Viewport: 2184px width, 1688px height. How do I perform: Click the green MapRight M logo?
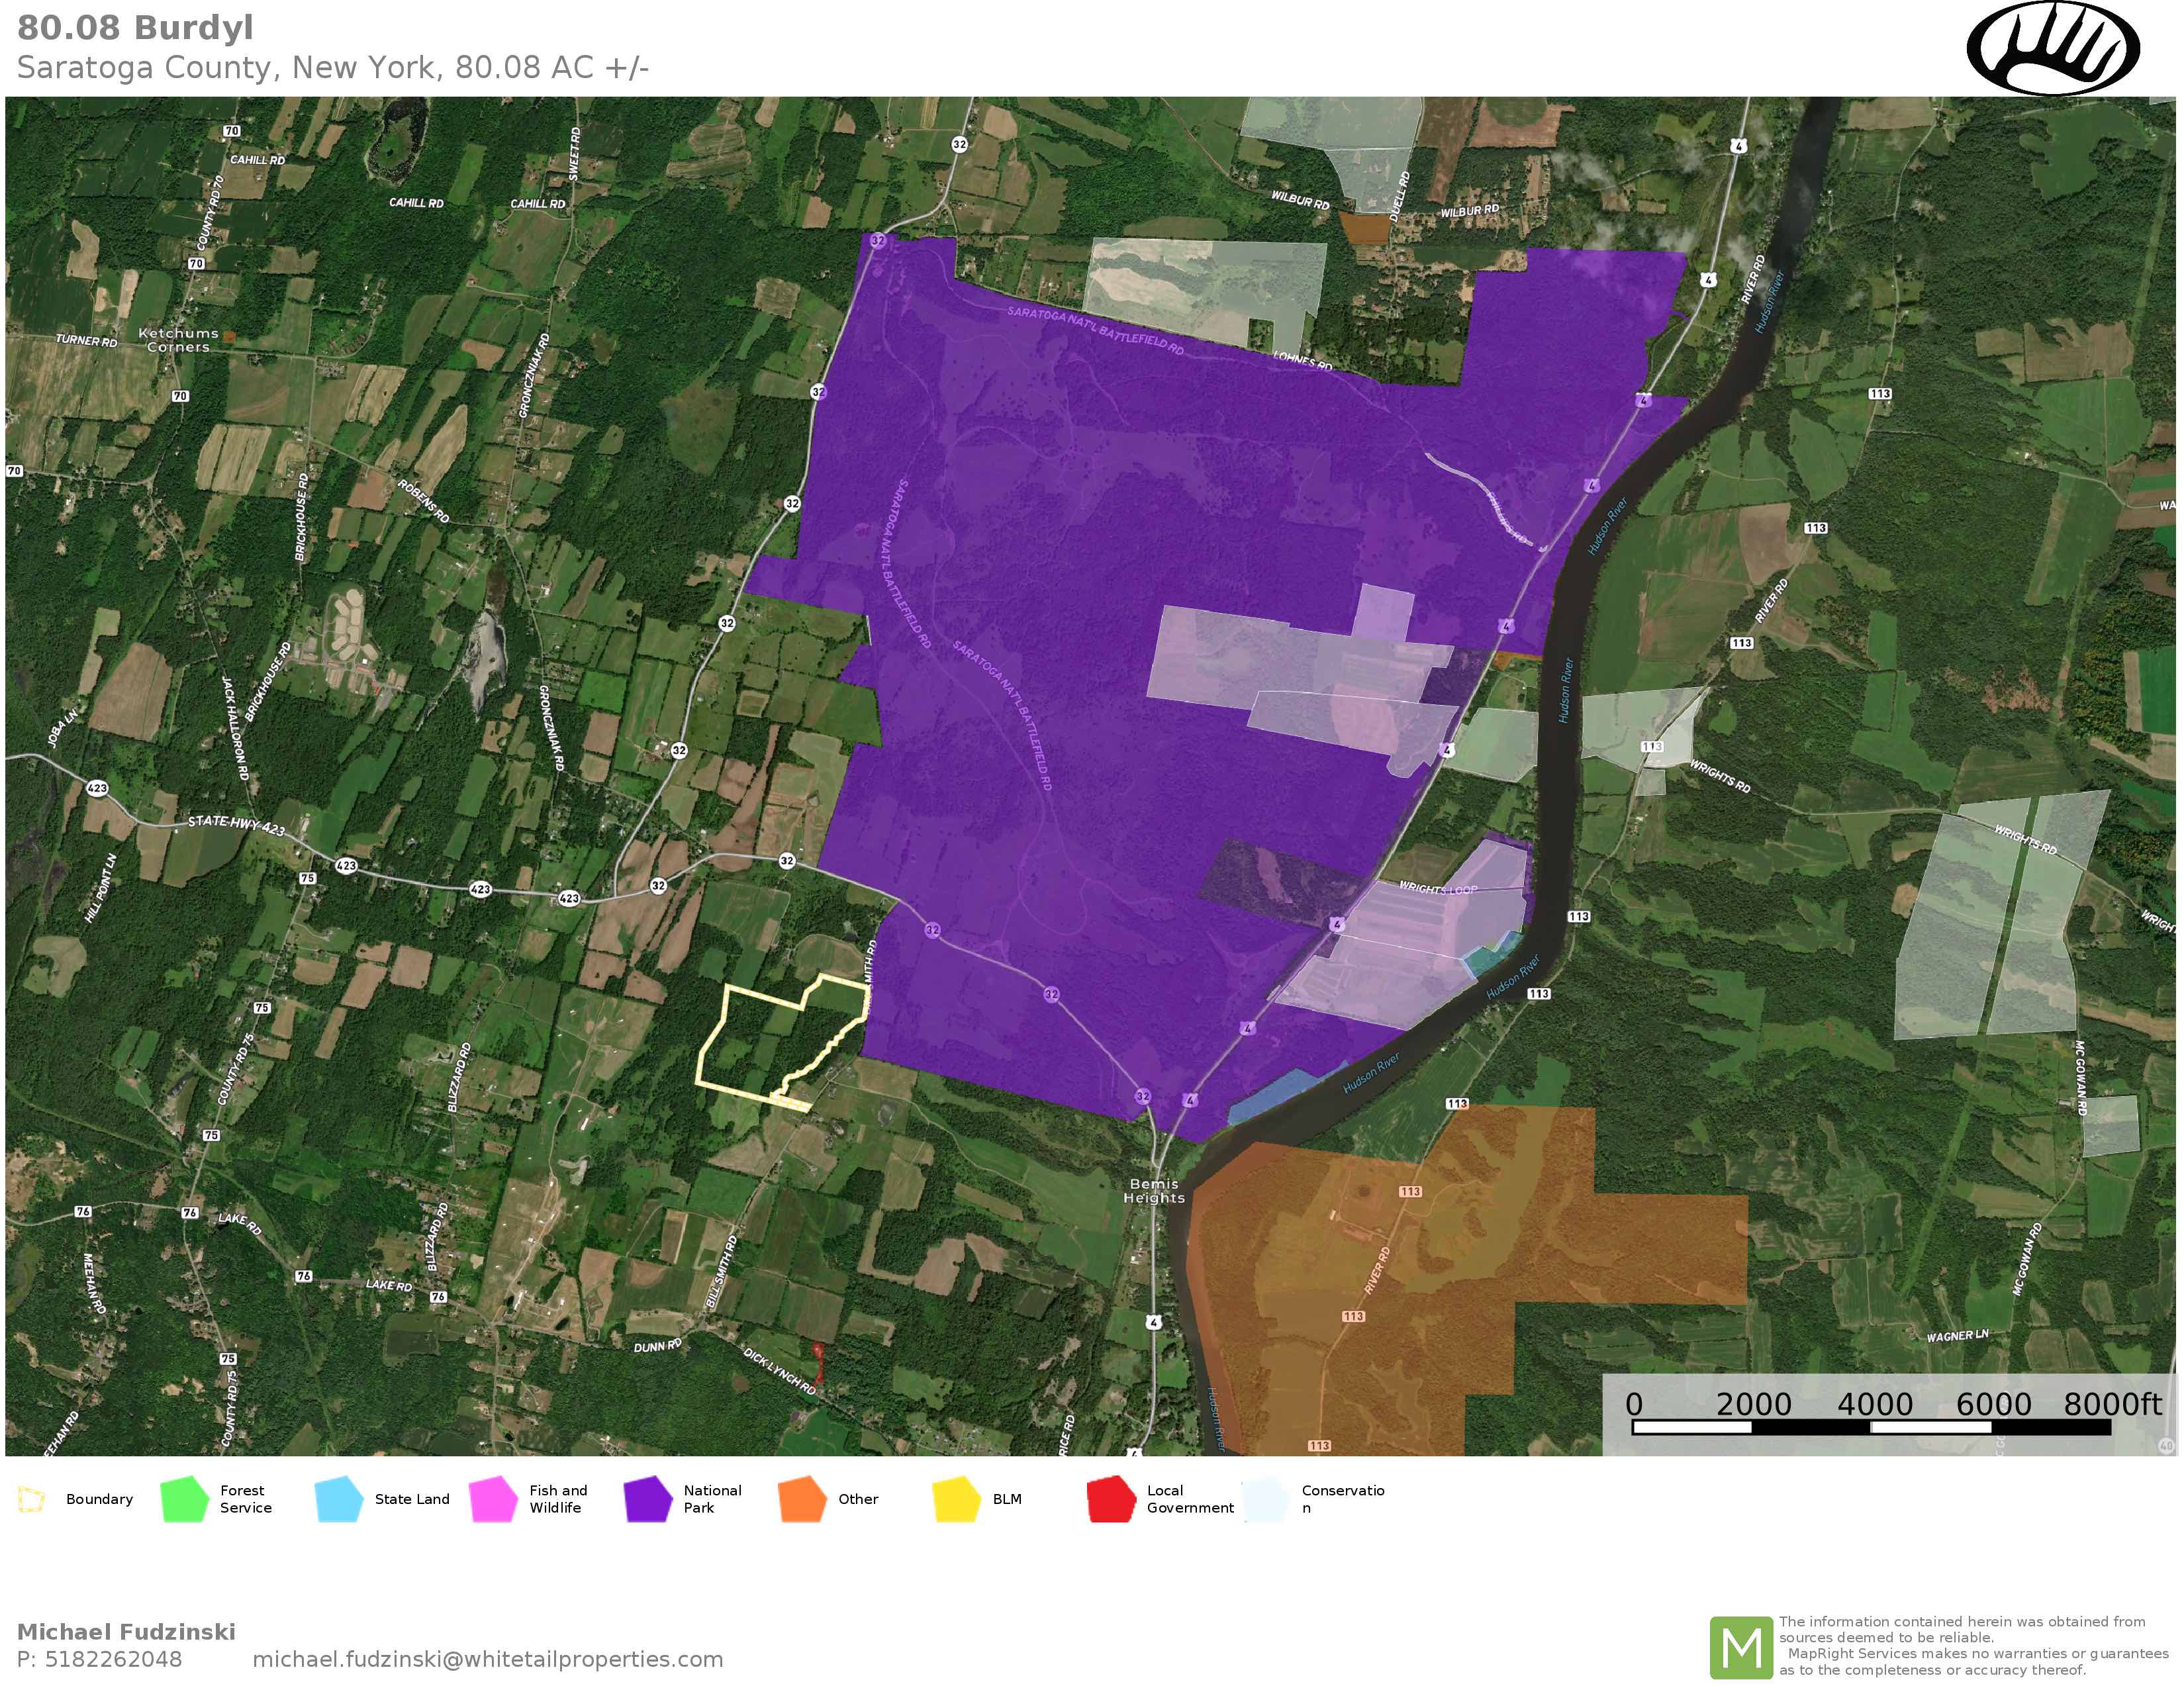1741,1647
